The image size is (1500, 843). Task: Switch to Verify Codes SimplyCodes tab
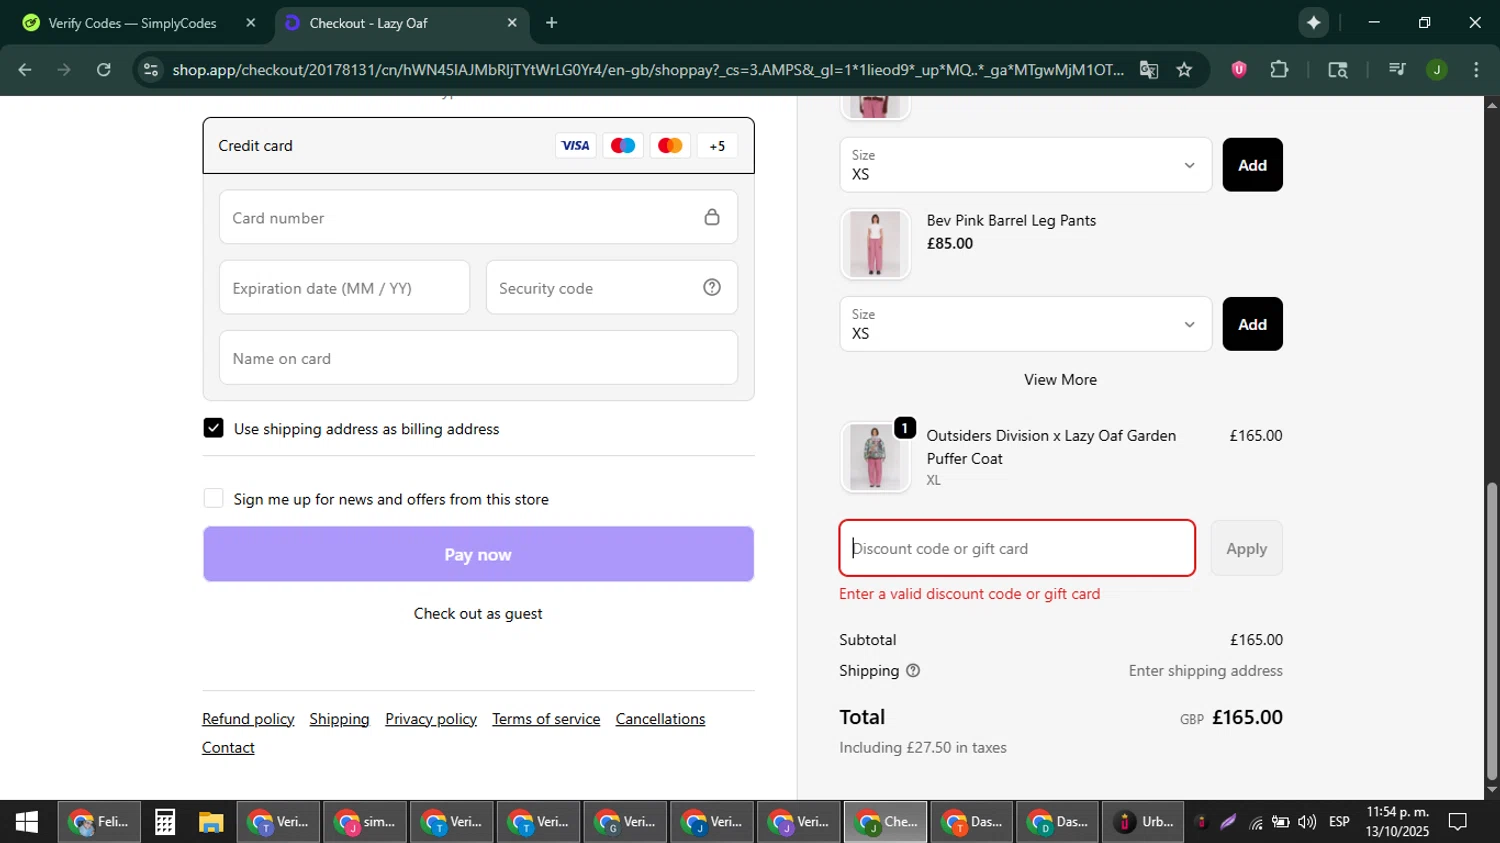pos(133,22)
